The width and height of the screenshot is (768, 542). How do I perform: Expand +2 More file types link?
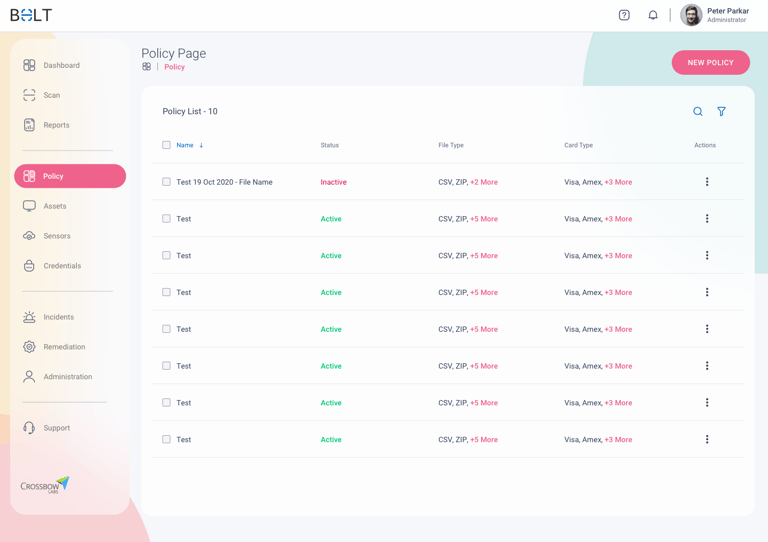pos(484,182)
